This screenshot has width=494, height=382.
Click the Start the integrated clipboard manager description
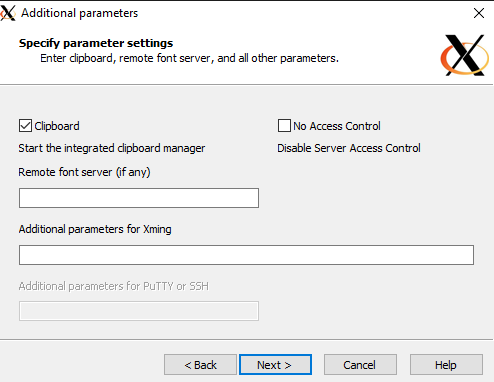[x=112, y=148]
